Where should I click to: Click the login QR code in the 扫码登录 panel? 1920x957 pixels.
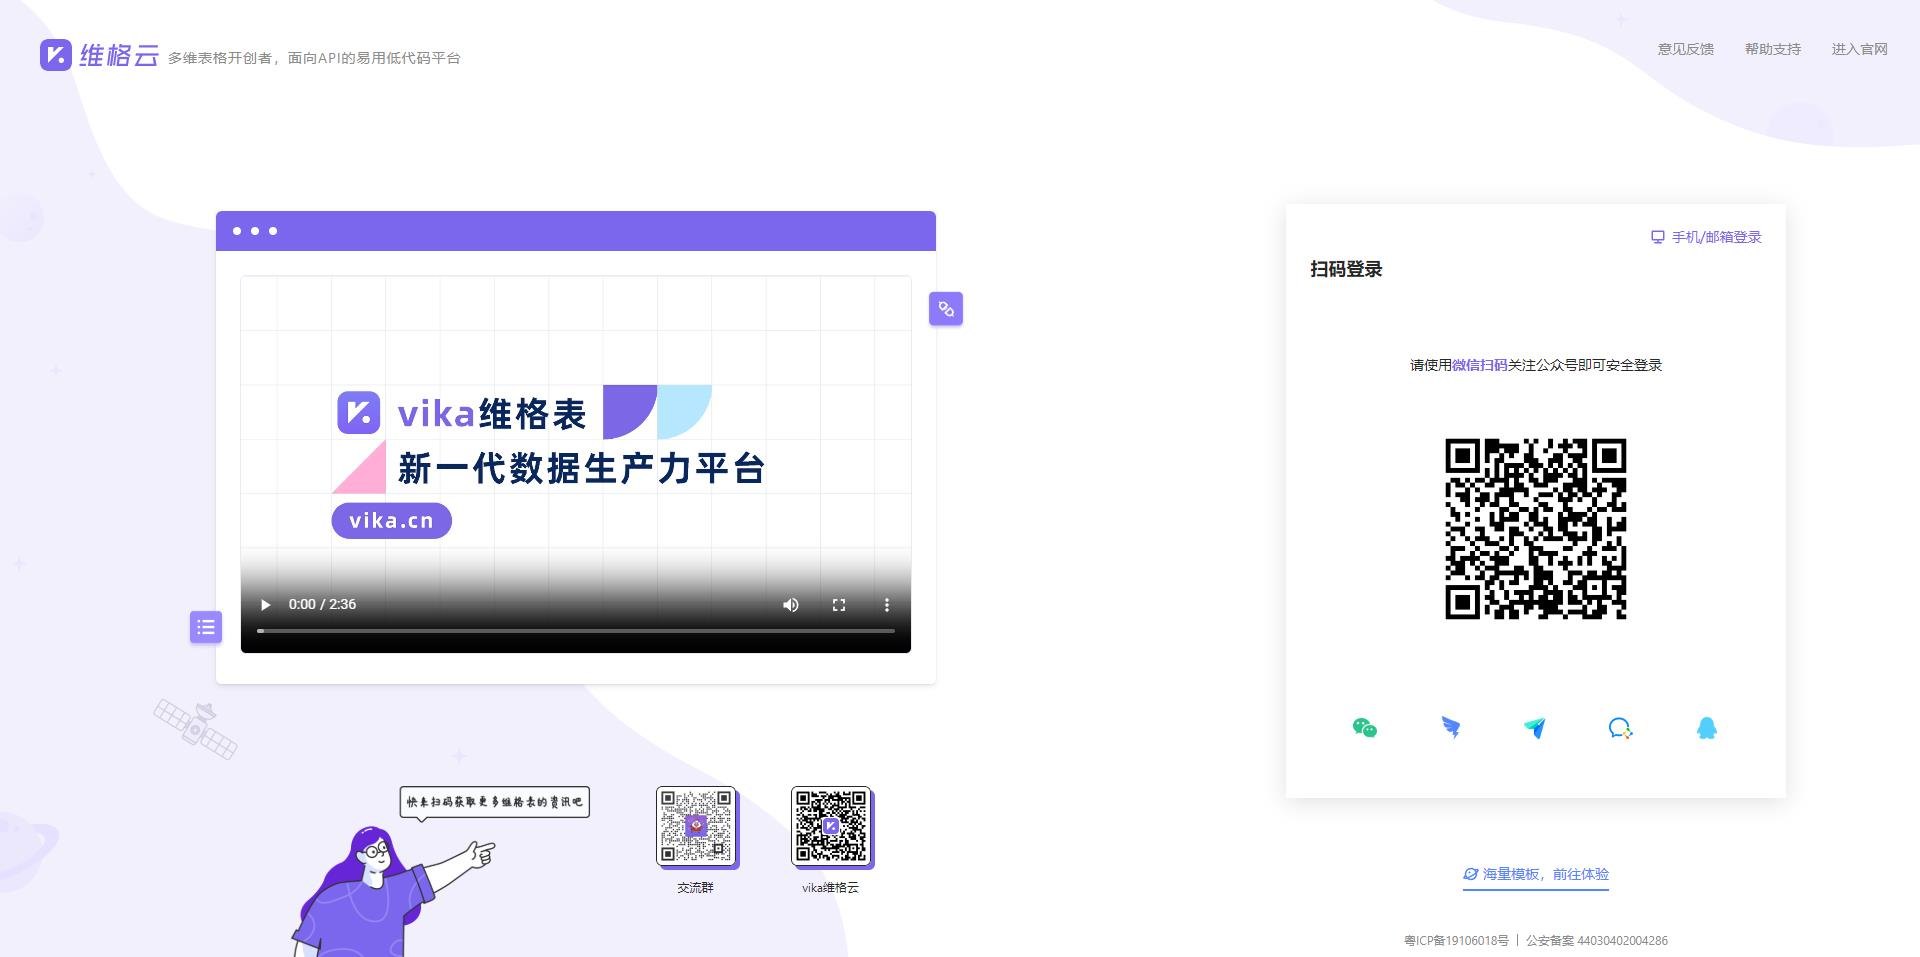point(1536,529)
